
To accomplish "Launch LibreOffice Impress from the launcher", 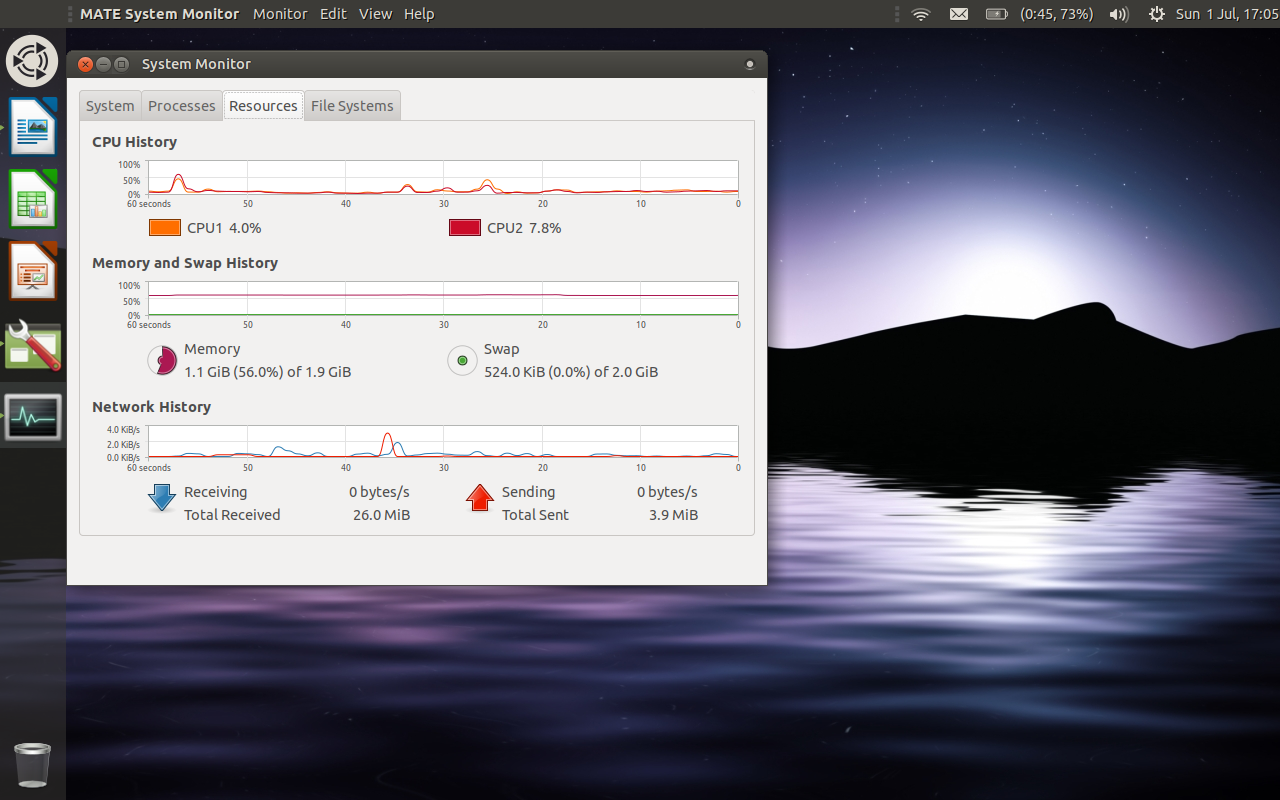I will (33, 271).
